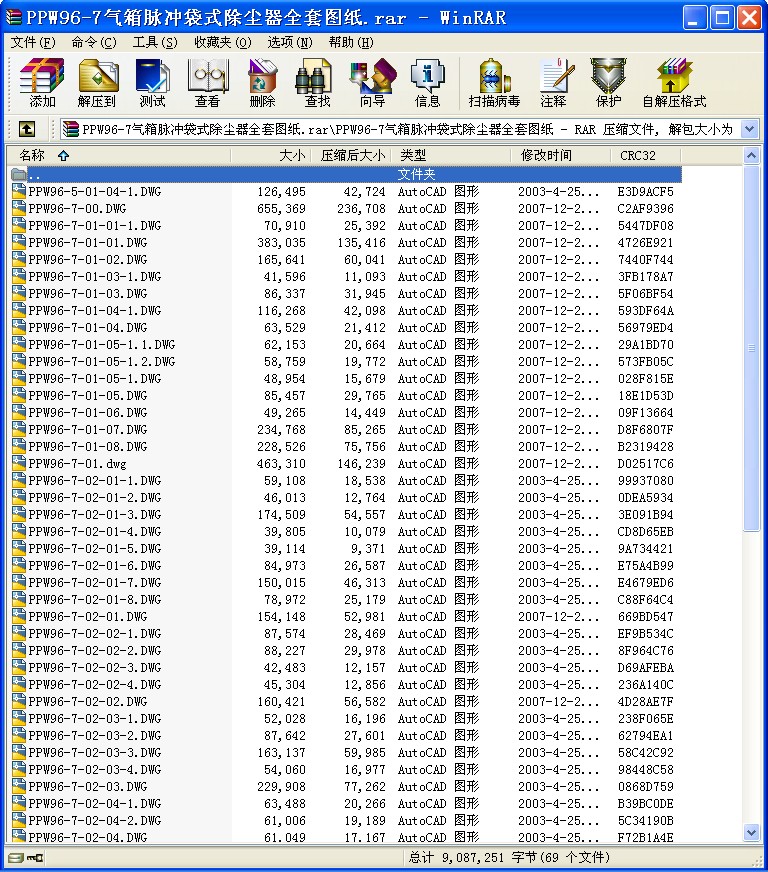Click the 添加 (Add) toolbar icon
The image size is (768, 872).
tap(42, 83)
